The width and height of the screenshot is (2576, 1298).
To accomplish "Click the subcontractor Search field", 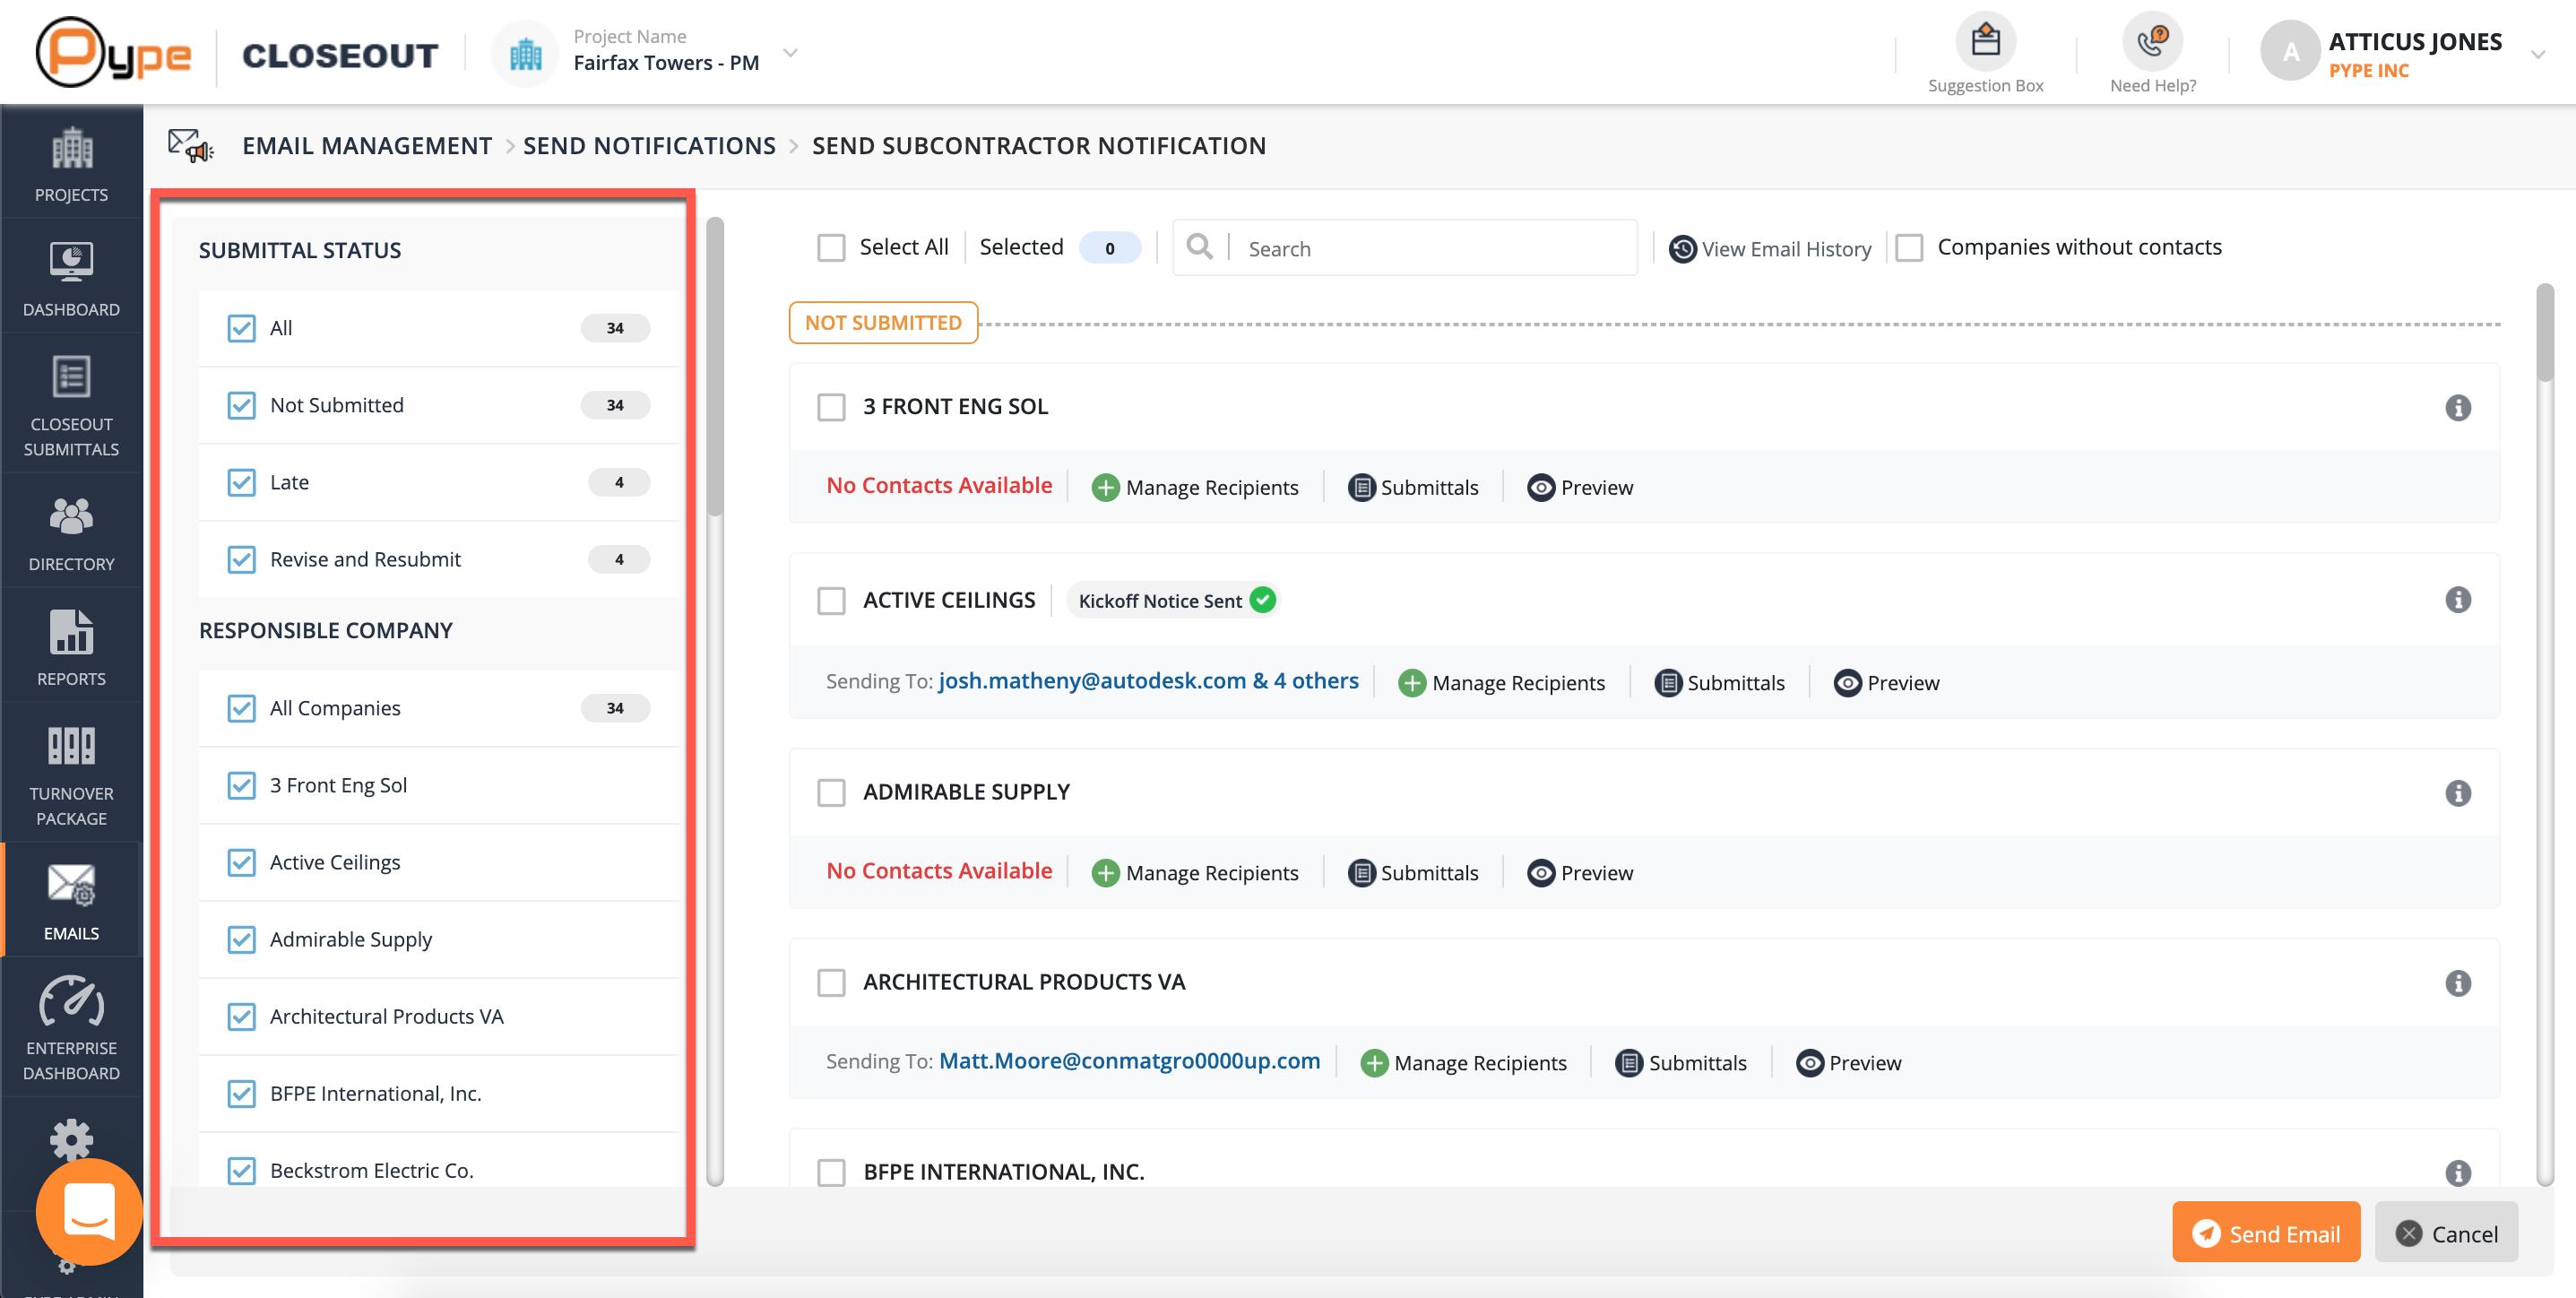I will (x=1430, y=249).
